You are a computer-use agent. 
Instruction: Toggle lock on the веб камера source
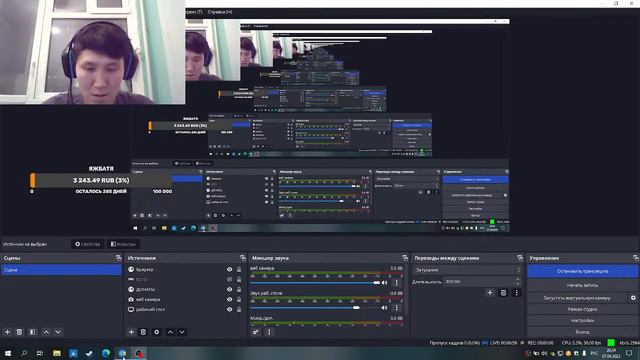239,300
